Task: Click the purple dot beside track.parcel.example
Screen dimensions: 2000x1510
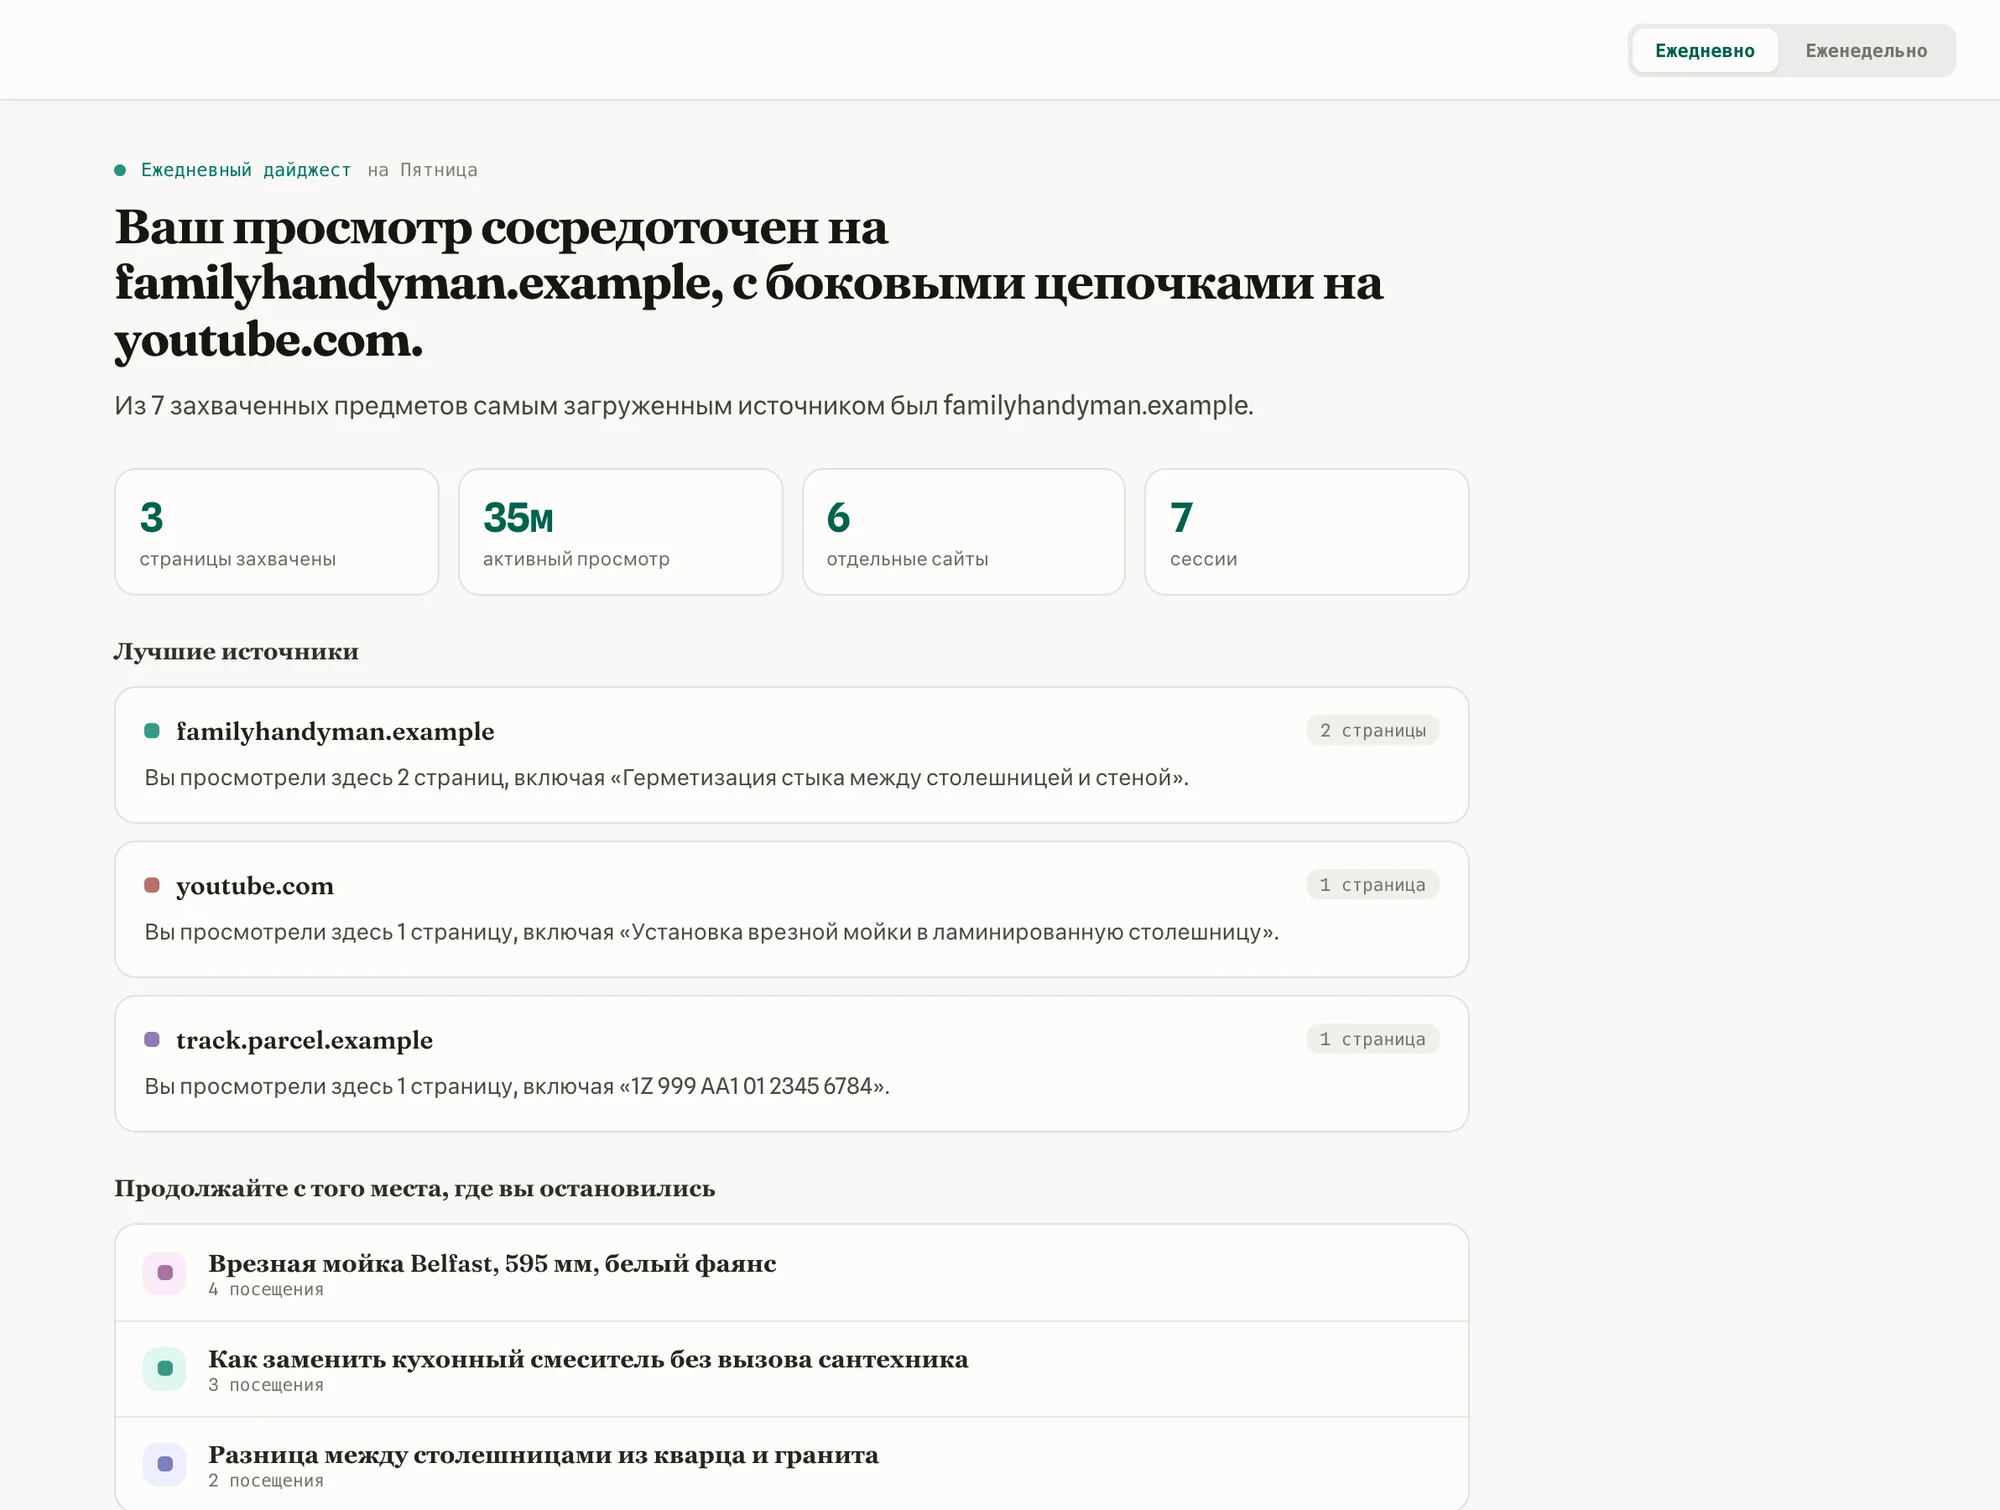Action: [152, 1040]
